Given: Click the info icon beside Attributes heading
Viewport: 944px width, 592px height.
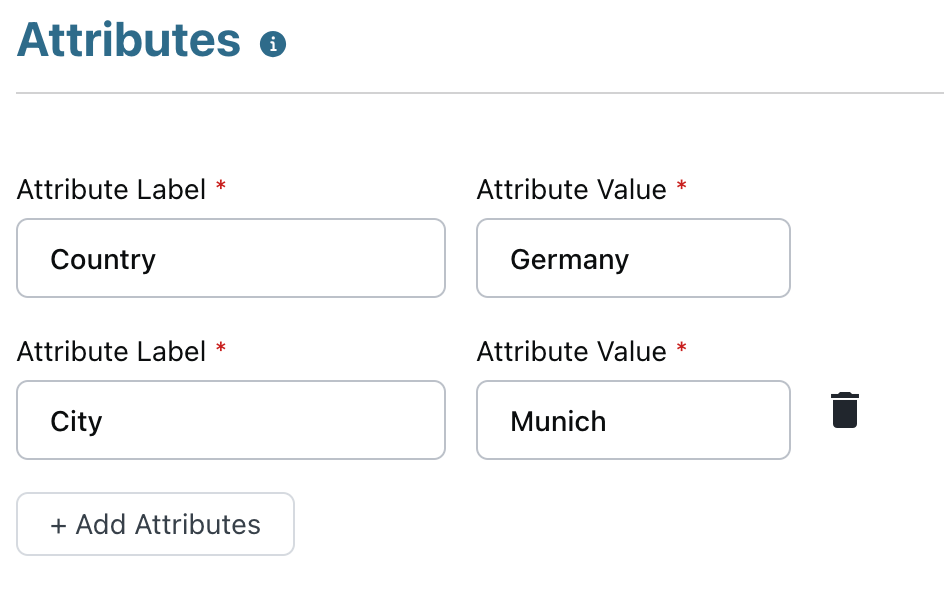Looking at the screenshot, I should [x=273, y=44].
